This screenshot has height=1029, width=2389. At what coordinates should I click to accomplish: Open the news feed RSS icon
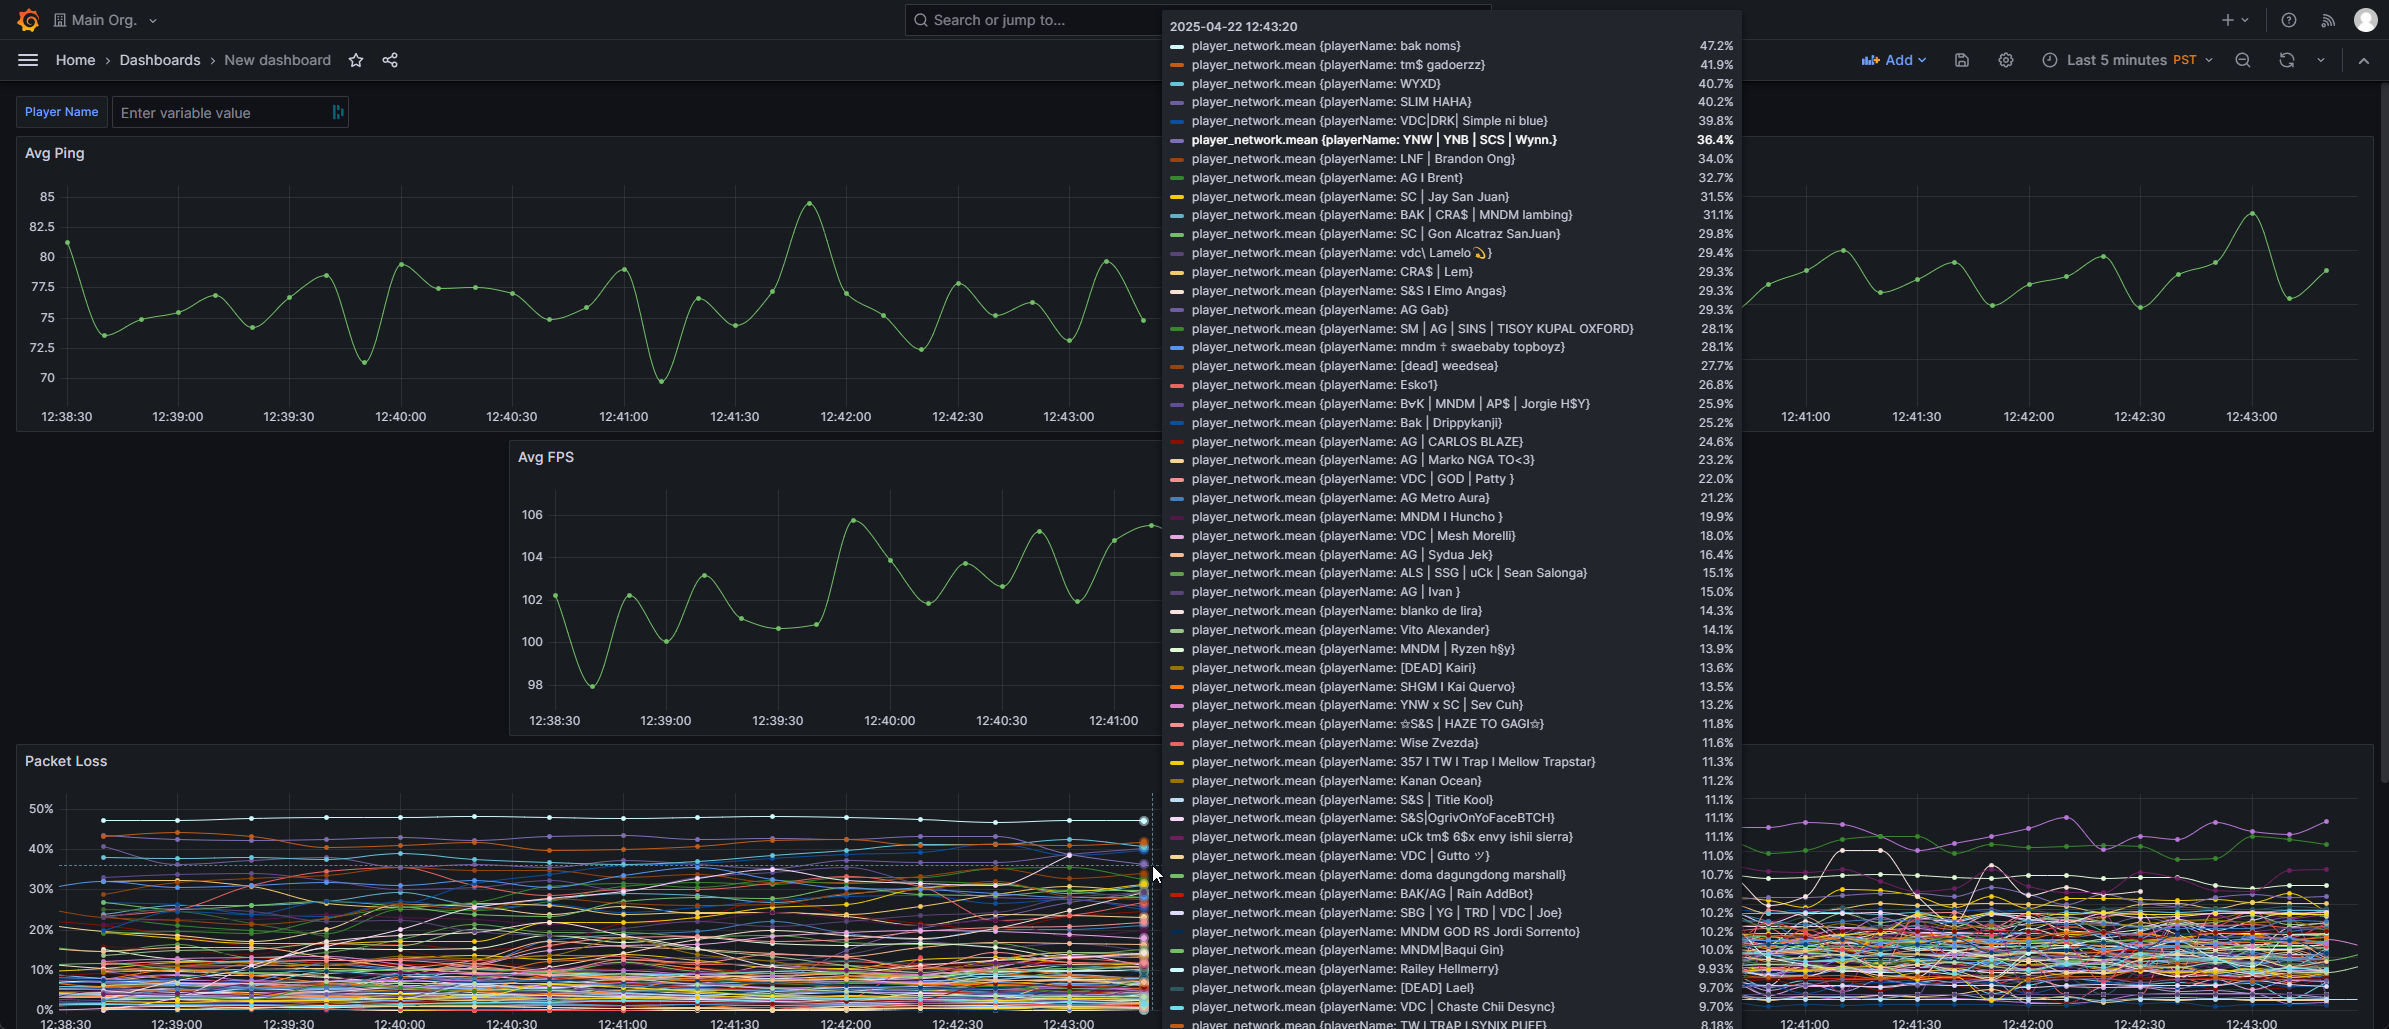pos(2328,20)
